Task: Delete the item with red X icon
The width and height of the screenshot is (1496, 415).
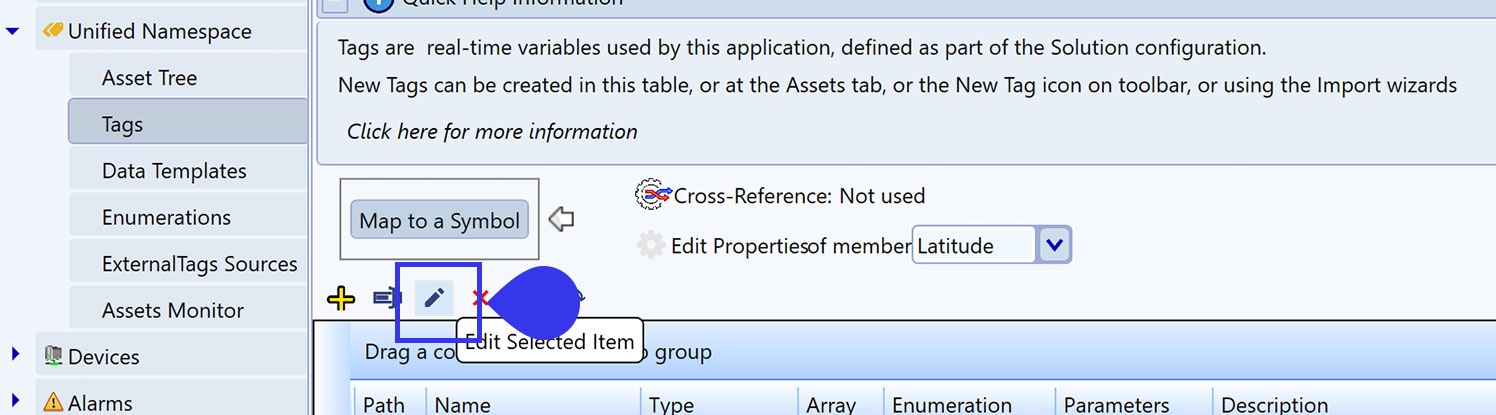Action: click(480, 298)
